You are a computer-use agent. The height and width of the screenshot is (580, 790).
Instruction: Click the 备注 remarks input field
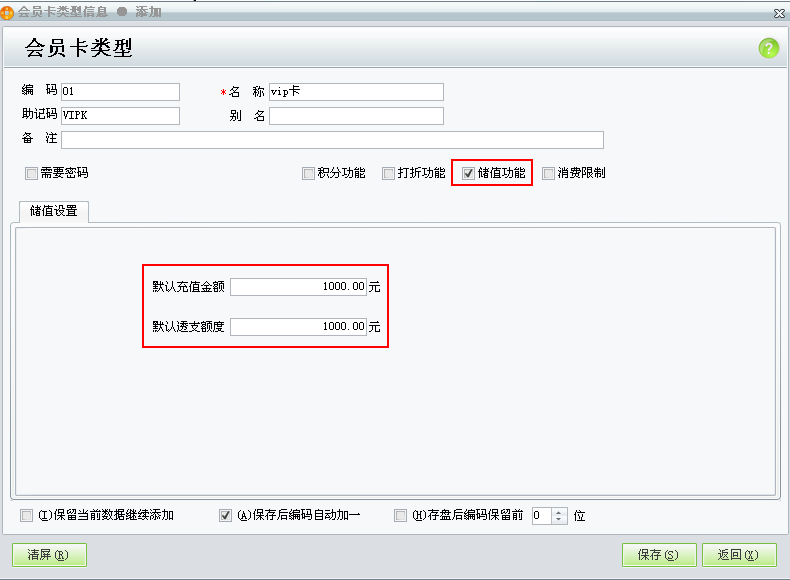click(x=333, y=140)
